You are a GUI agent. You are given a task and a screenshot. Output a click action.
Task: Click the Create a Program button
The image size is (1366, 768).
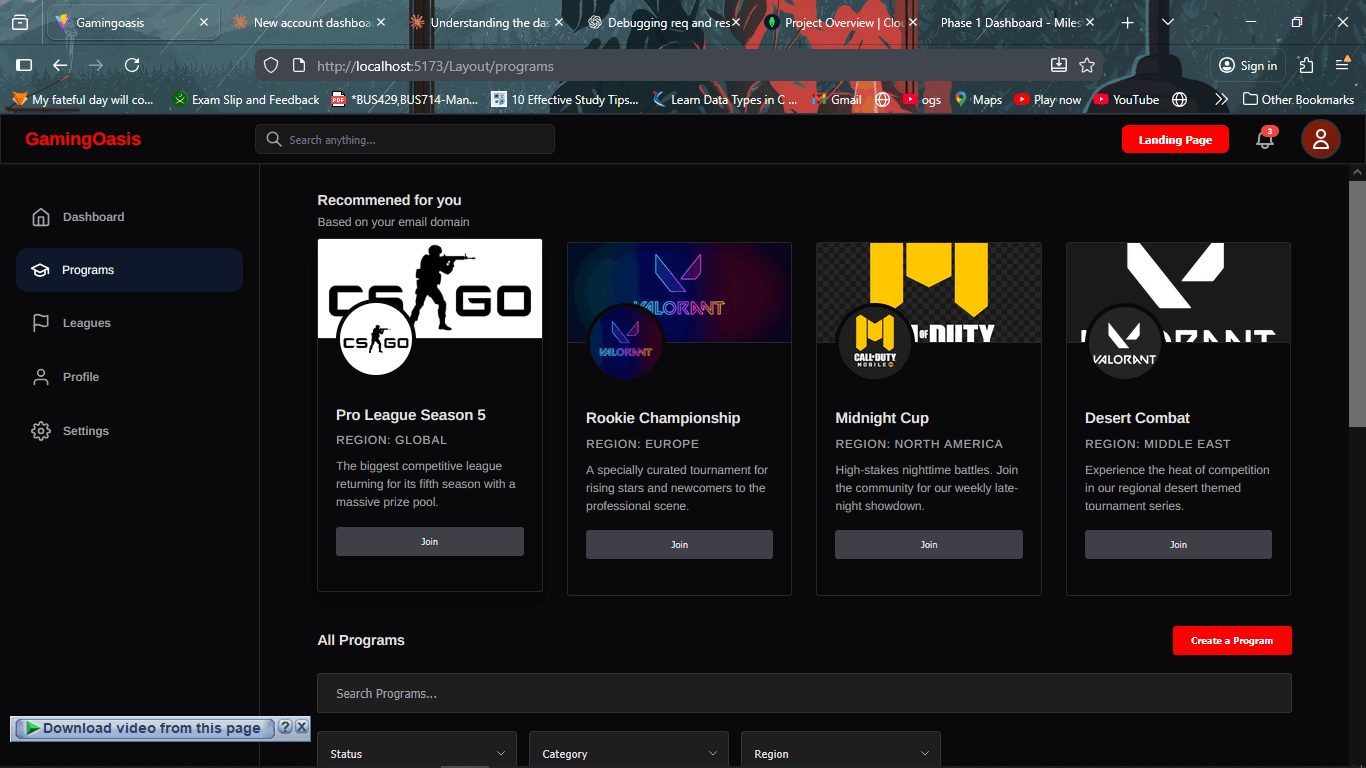[1232, 641]
